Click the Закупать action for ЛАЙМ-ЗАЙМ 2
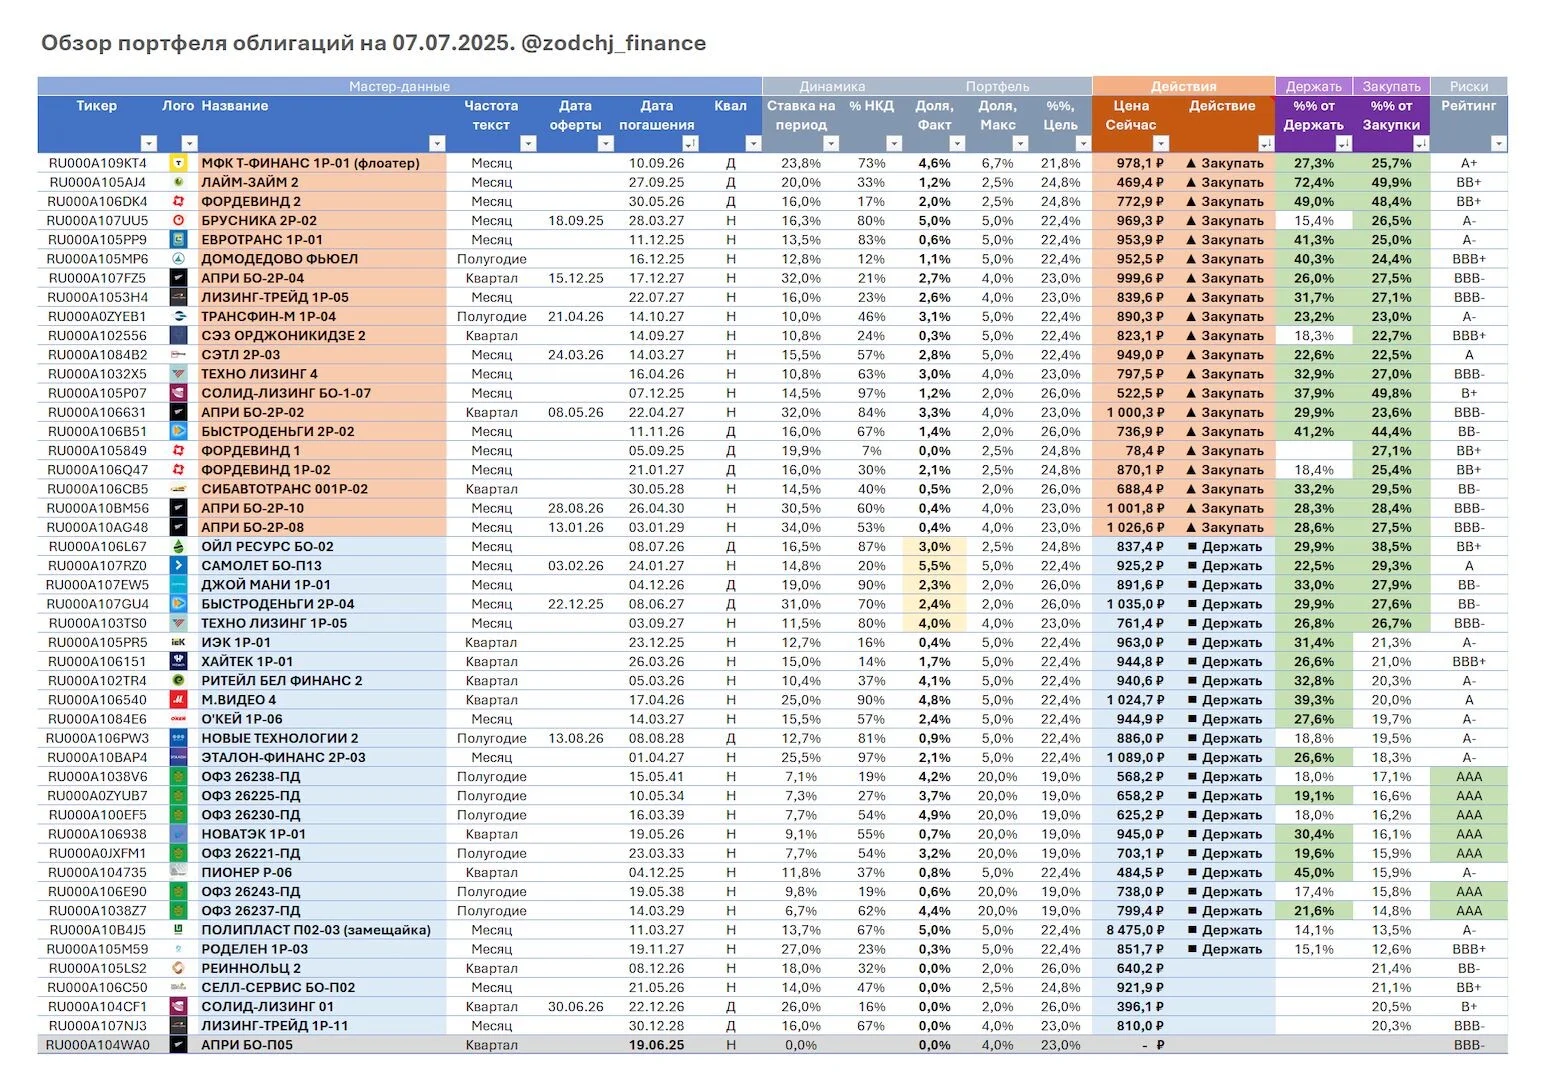 click(x=1225, y=183)
